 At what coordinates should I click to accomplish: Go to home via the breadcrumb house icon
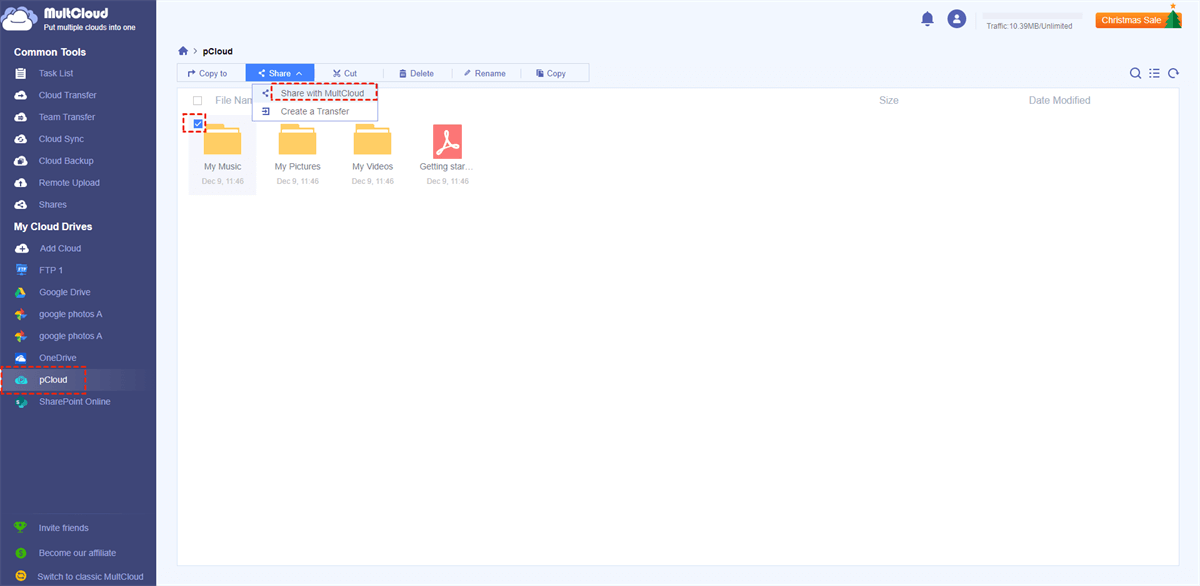click(183, 51)
